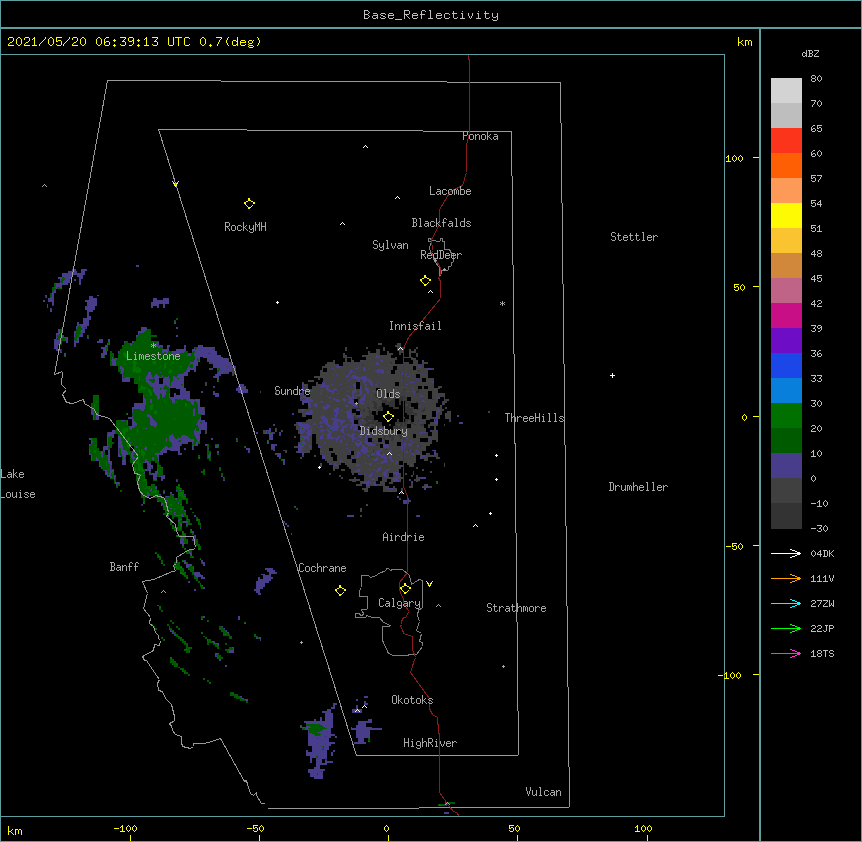Click the white 04DK arrow legend icon
Image resolution: width=862 pixels, height=842 pixels.
click(786, 553)
